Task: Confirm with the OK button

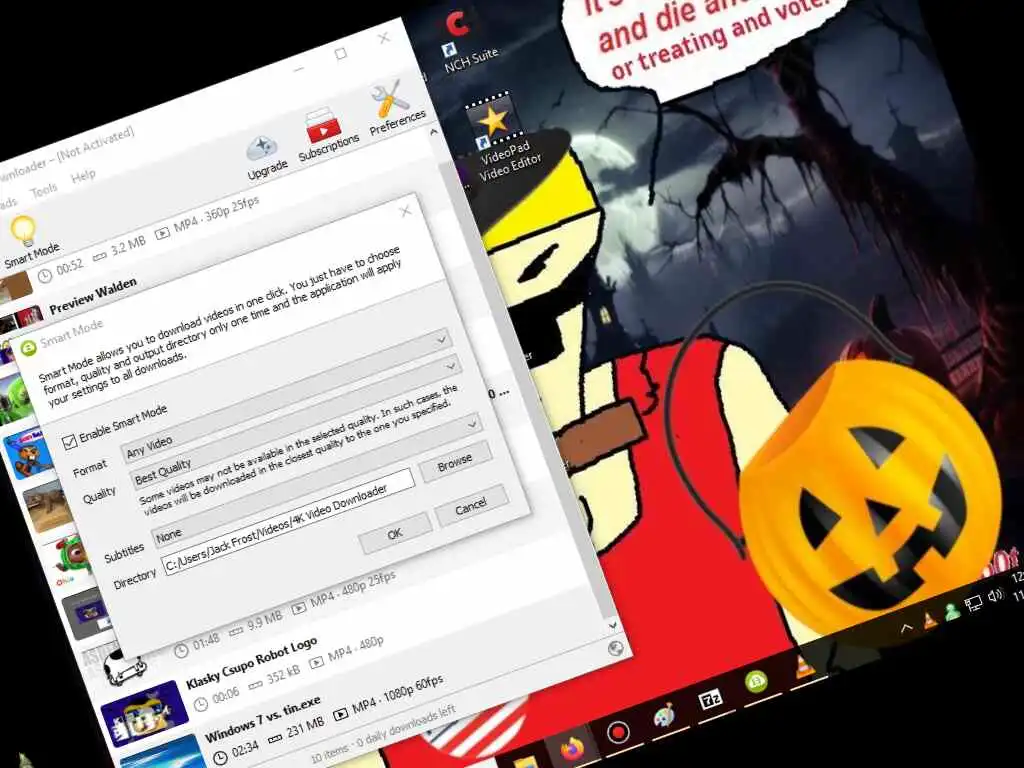Action: (x=394, y=534)
